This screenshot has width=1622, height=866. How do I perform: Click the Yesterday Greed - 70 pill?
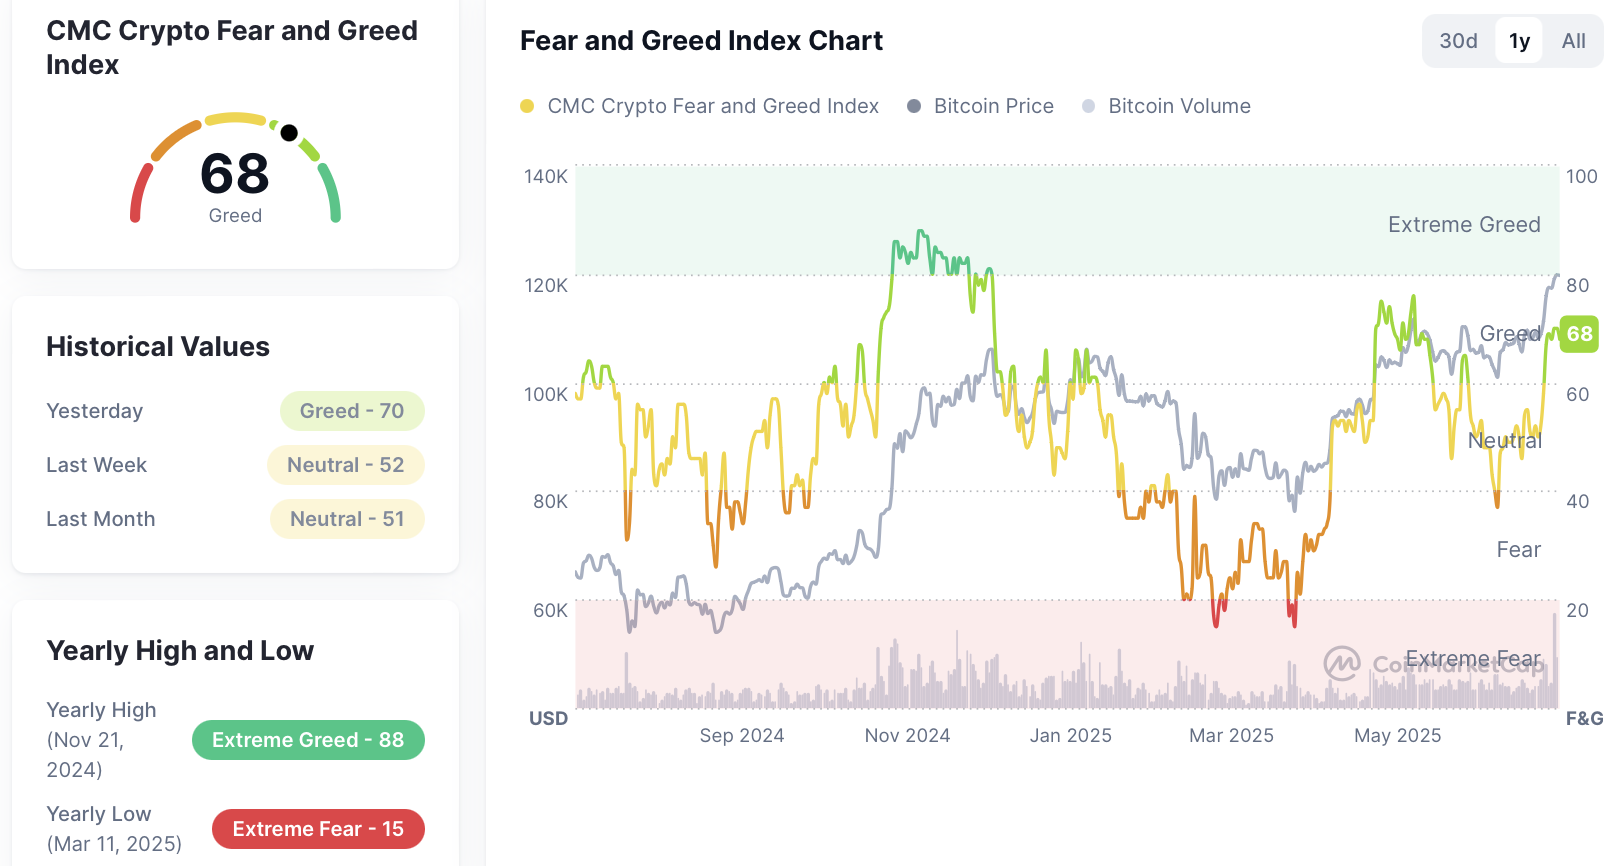click(352, 411)
